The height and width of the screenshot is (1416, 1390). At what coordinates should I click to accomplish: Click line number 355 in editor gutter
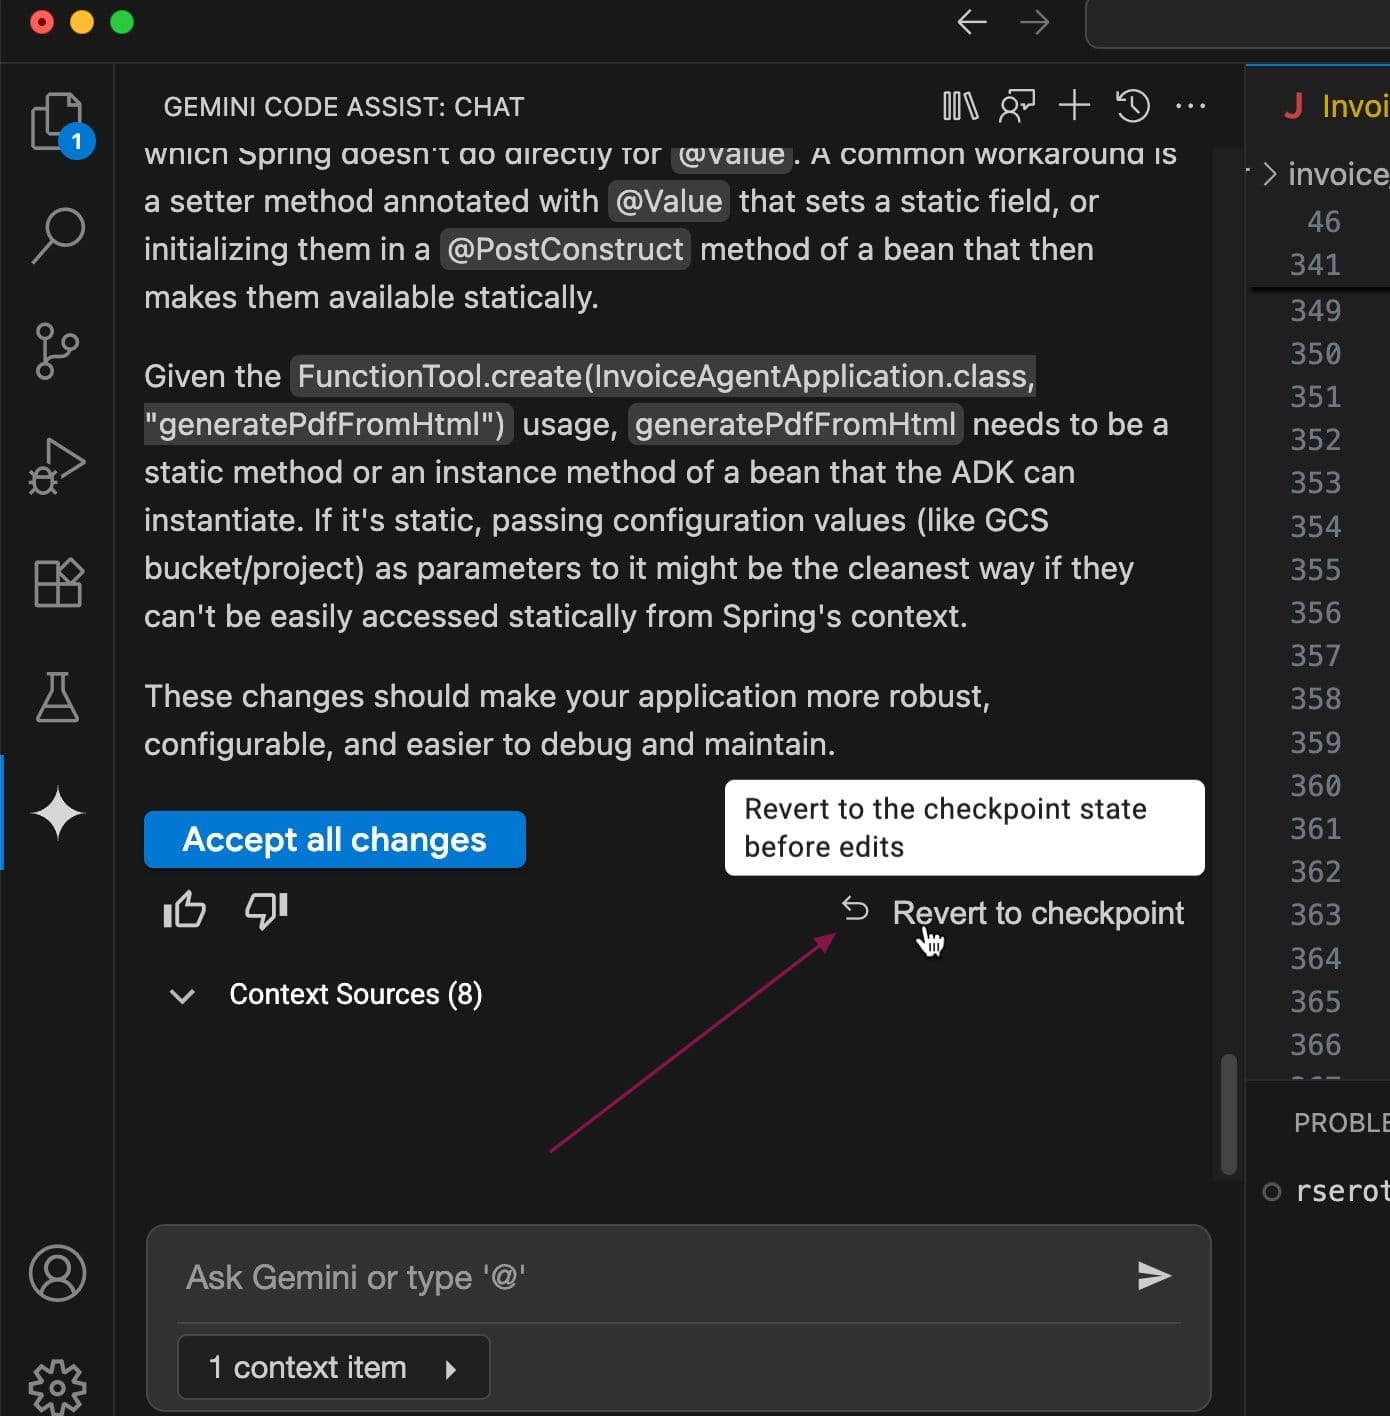pos(1315,570)
